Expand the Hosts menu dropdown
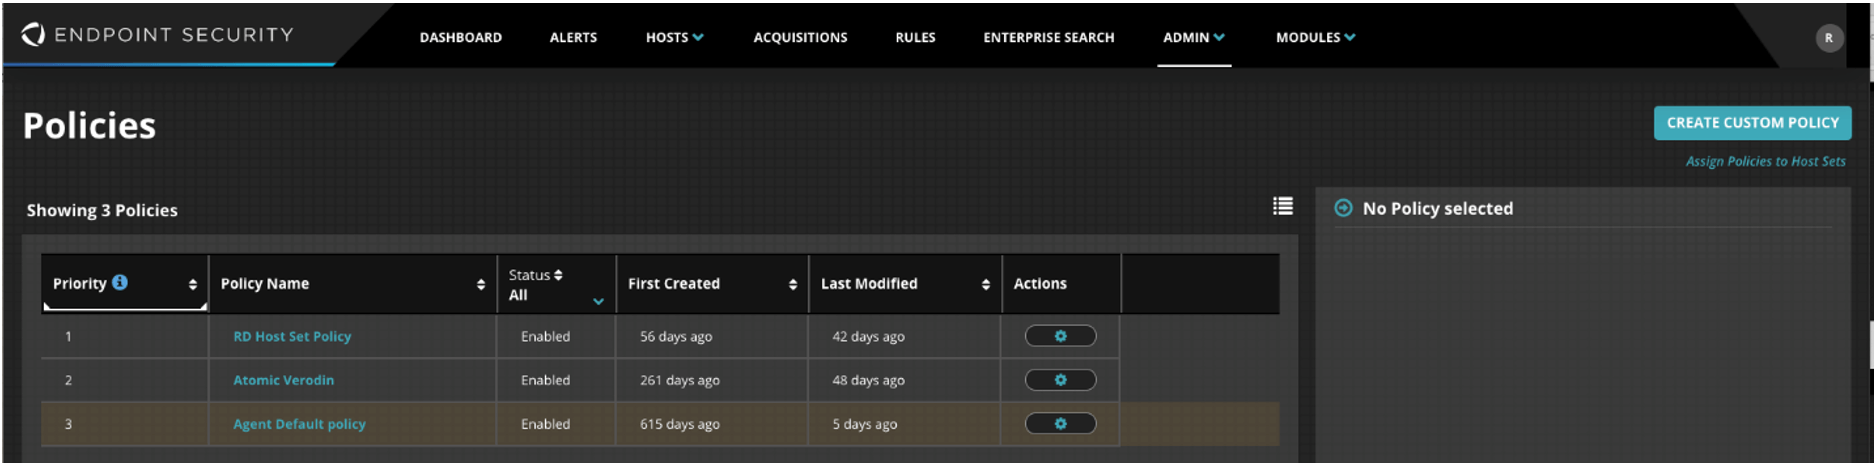 point(675,37)
